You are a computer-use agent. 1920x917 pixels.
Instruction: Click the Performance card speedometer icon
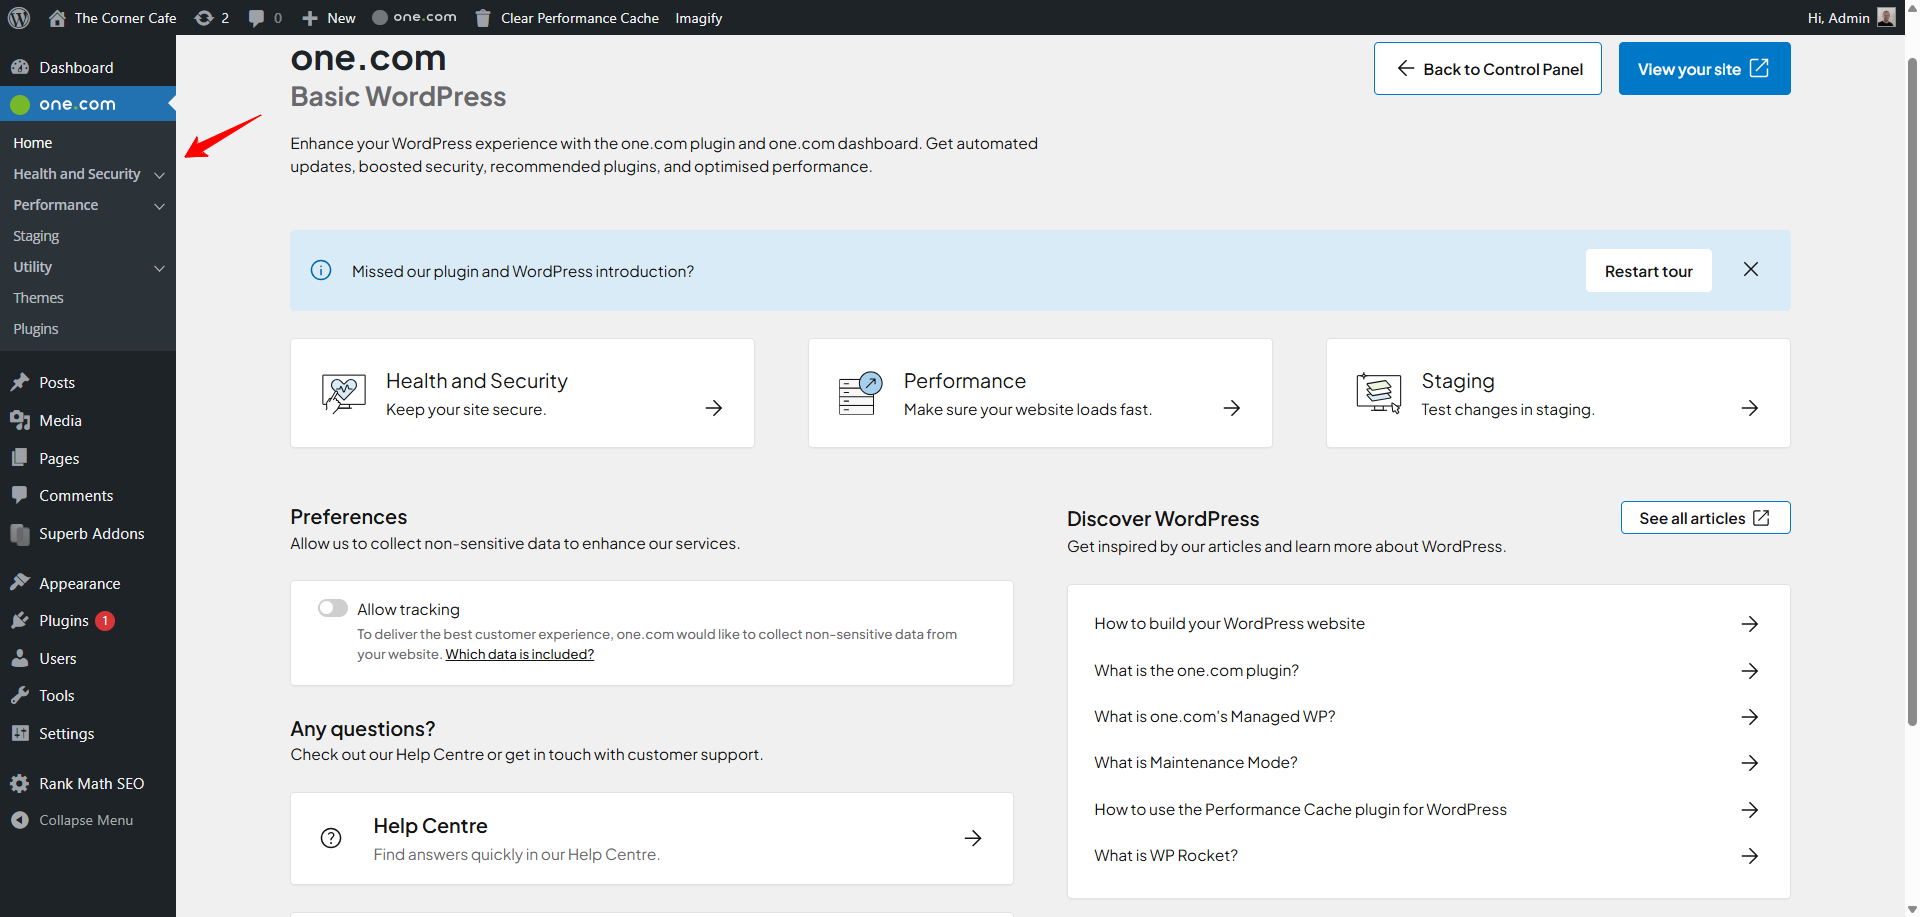[x=860, y=393]
